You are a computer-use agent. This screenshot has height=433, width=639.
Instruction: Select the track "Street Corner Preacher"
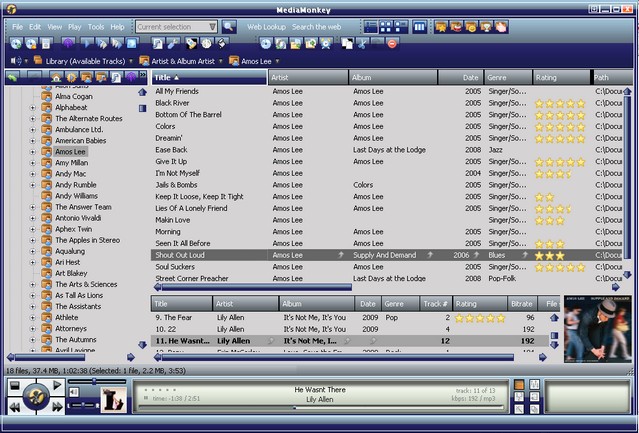tap(192, 279)
